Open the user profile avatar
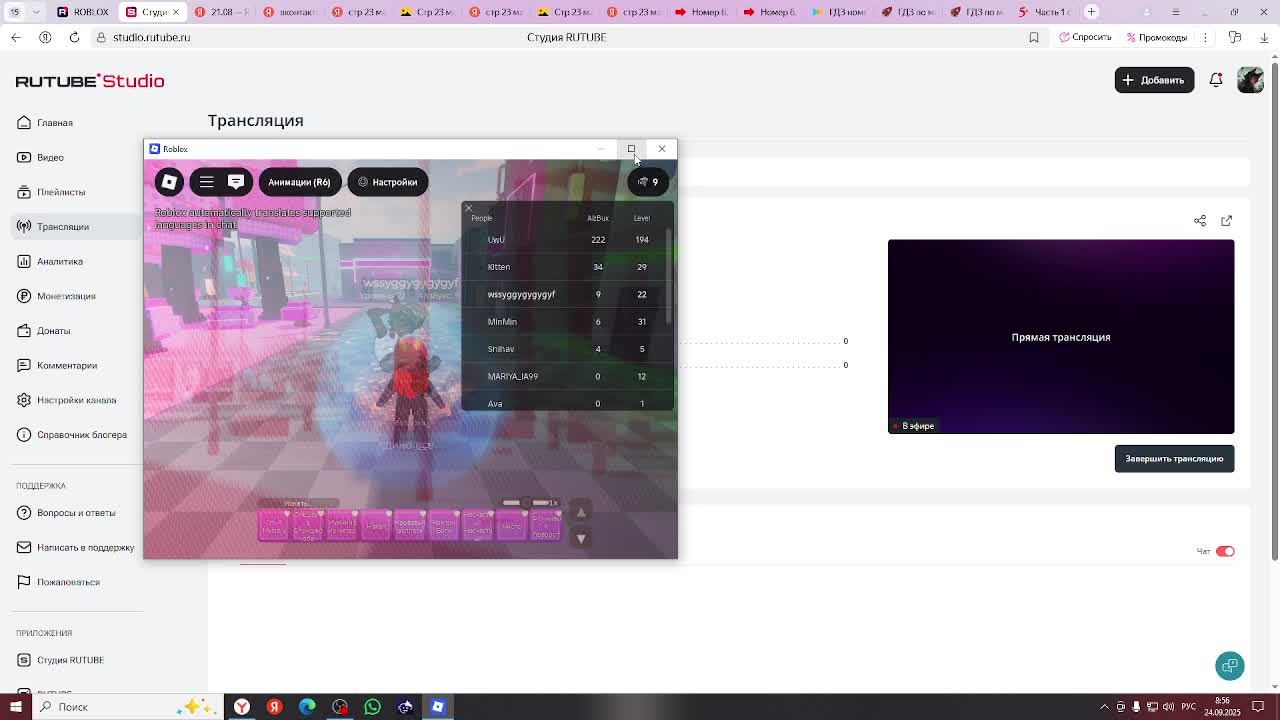 point(1250,80)
